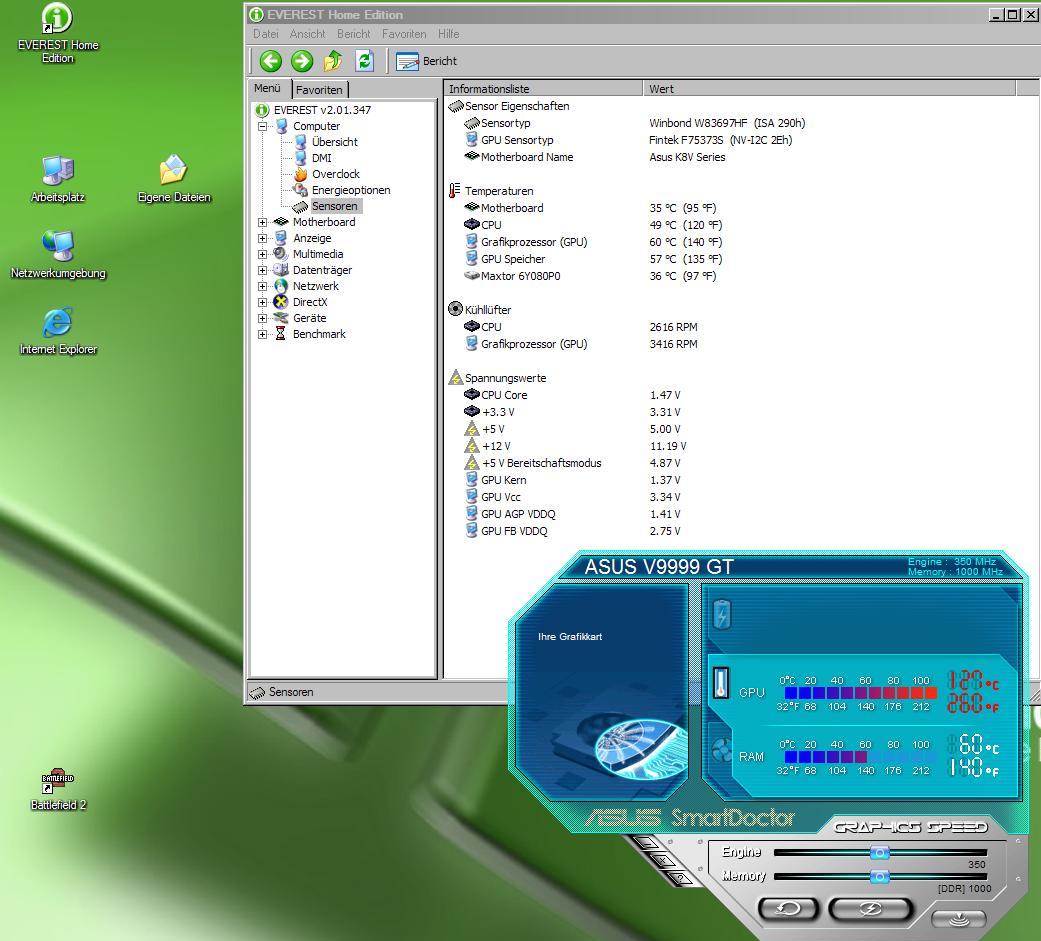Open the Hilfe menu
The image size is (1041, 941).
coord(448,34)
